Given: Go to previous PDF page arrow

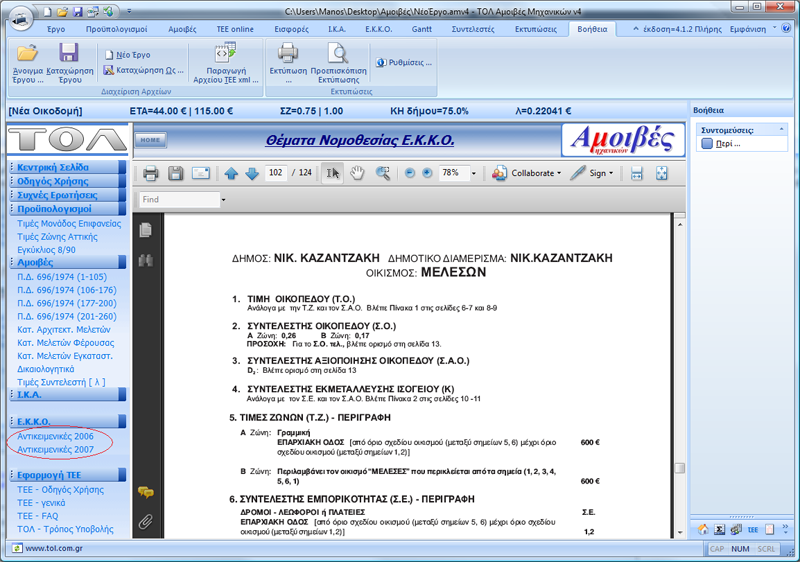Looking at the screenshot, I should [231, 173].
